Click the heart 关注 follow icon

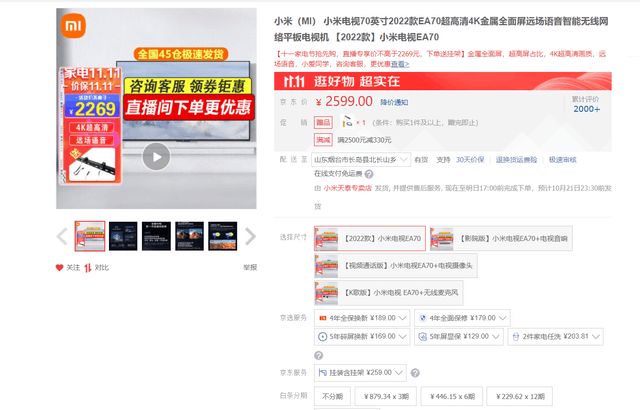coord(60,268)
